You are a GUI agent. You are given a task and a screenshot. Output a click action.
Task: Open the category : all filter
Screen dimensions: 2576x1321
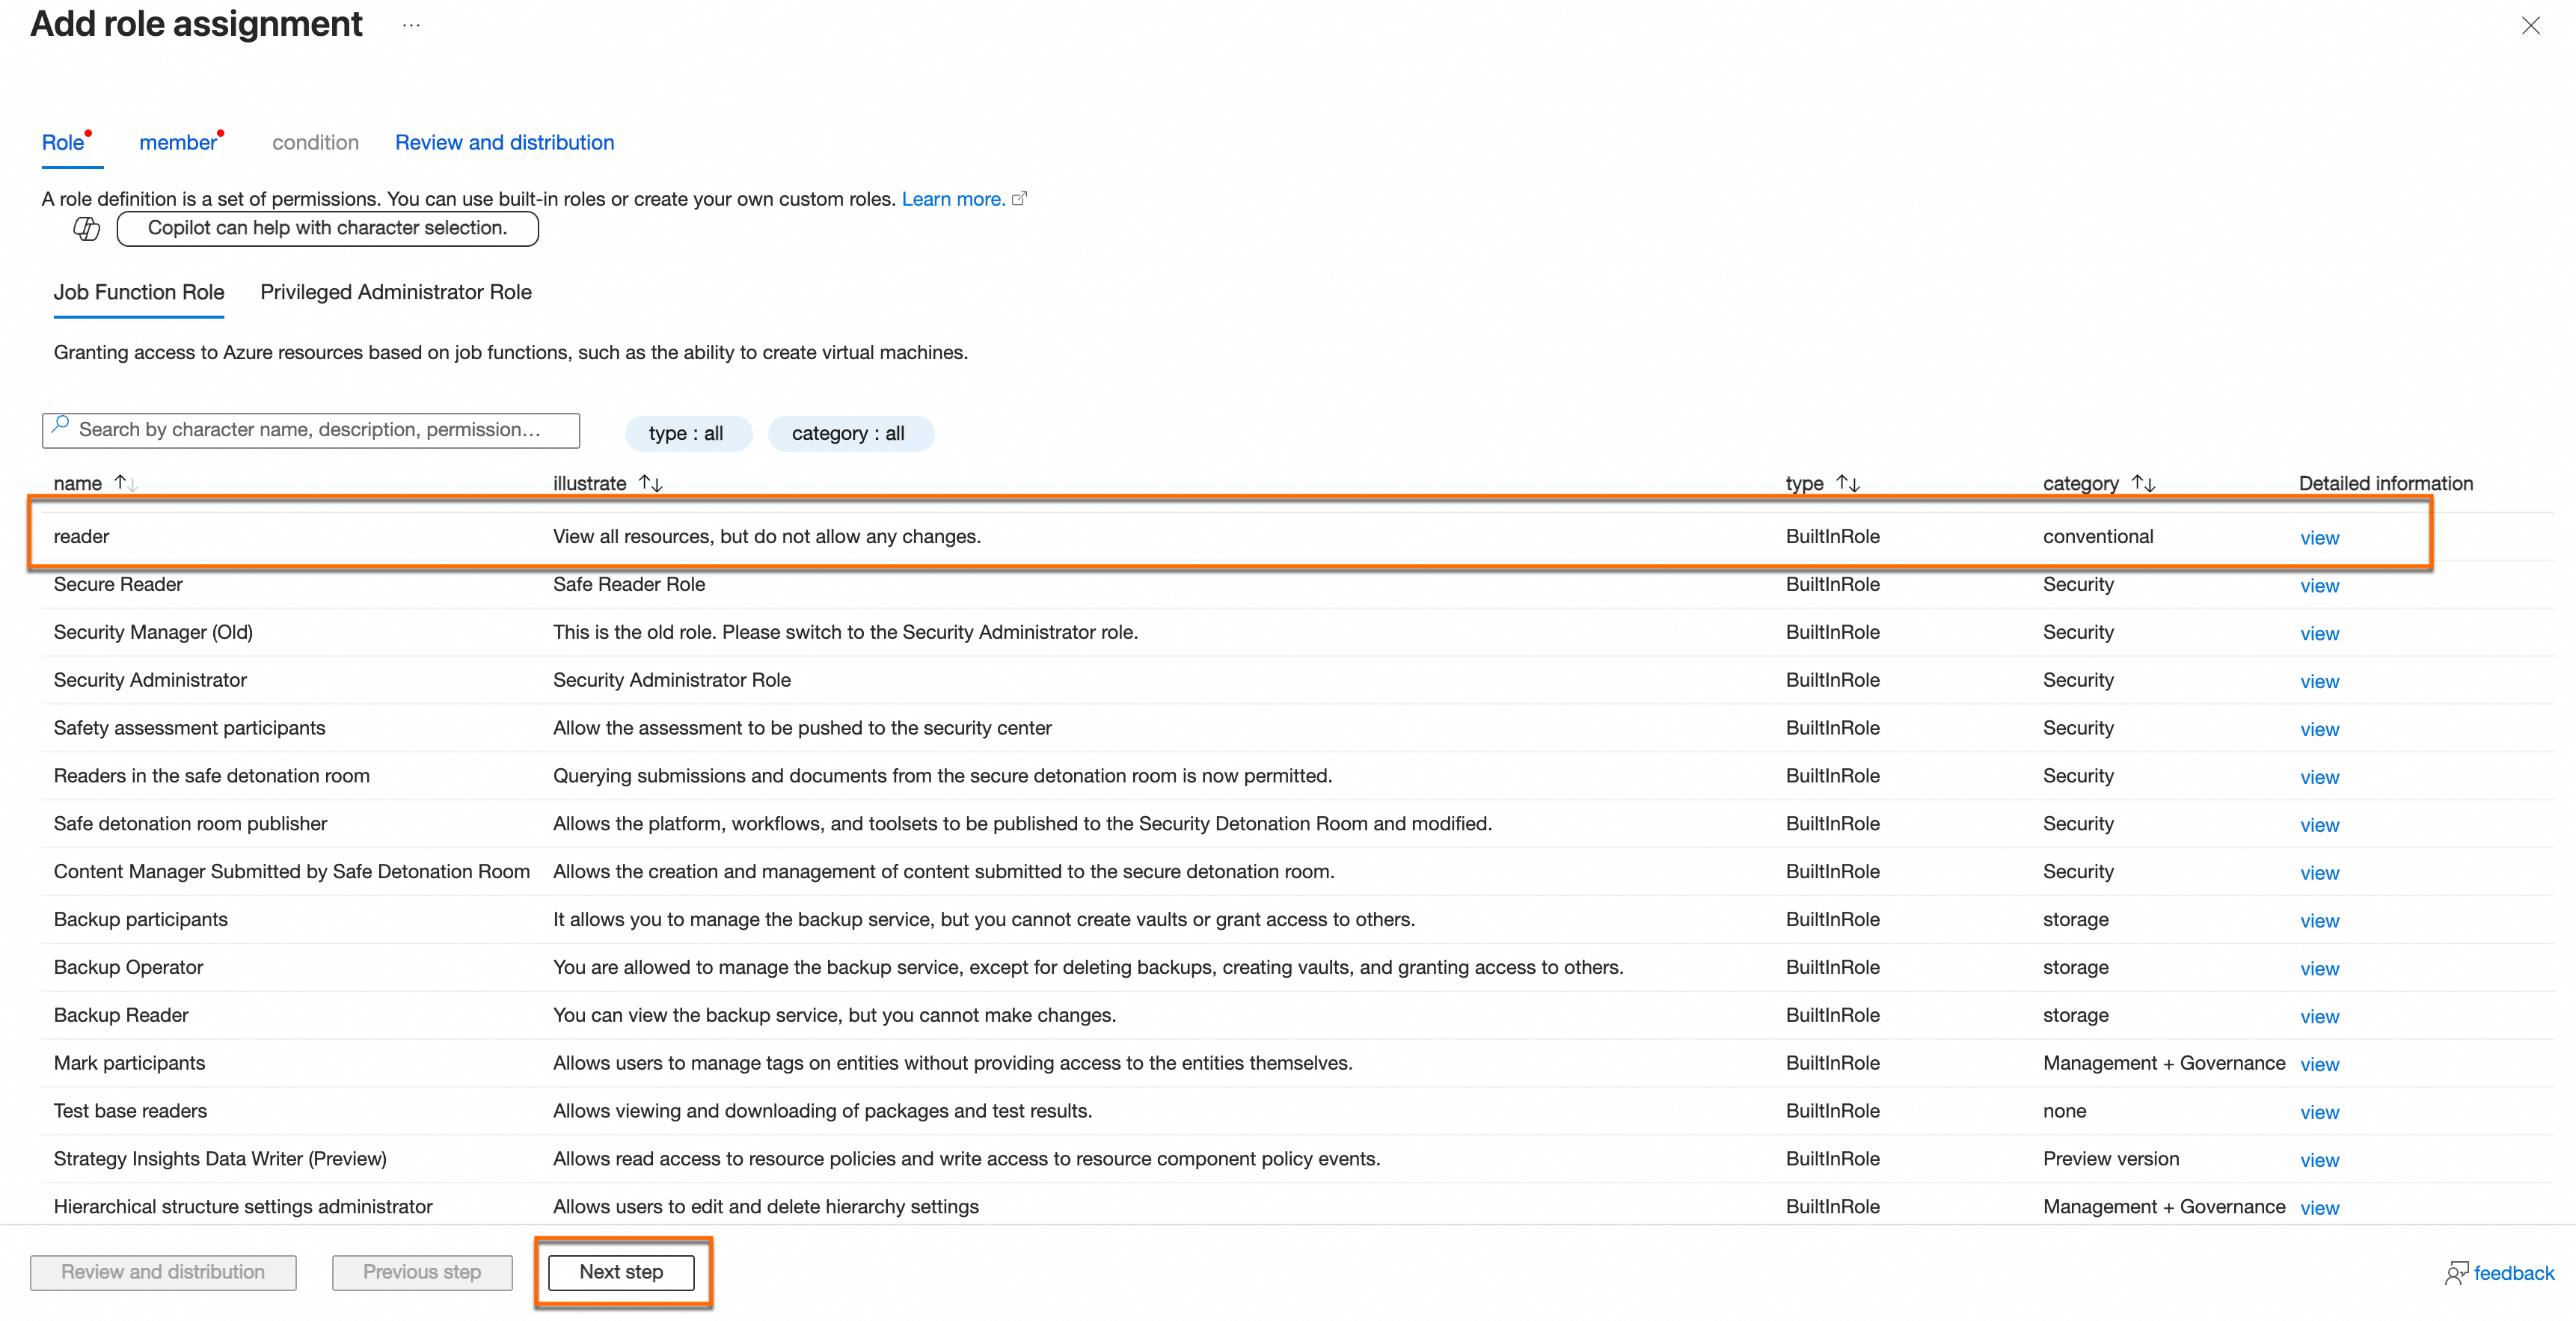click(x=848, y=433)
